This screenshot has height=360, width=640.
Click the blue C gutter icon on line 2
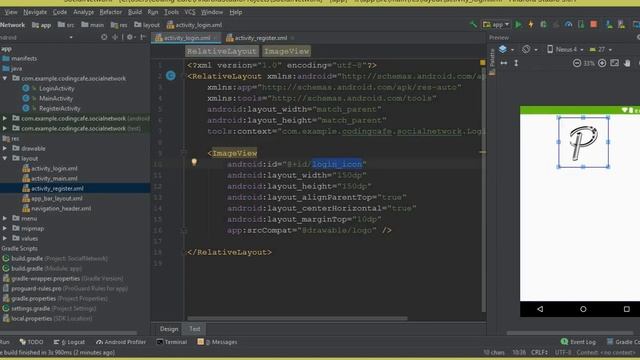pos(171,76)
